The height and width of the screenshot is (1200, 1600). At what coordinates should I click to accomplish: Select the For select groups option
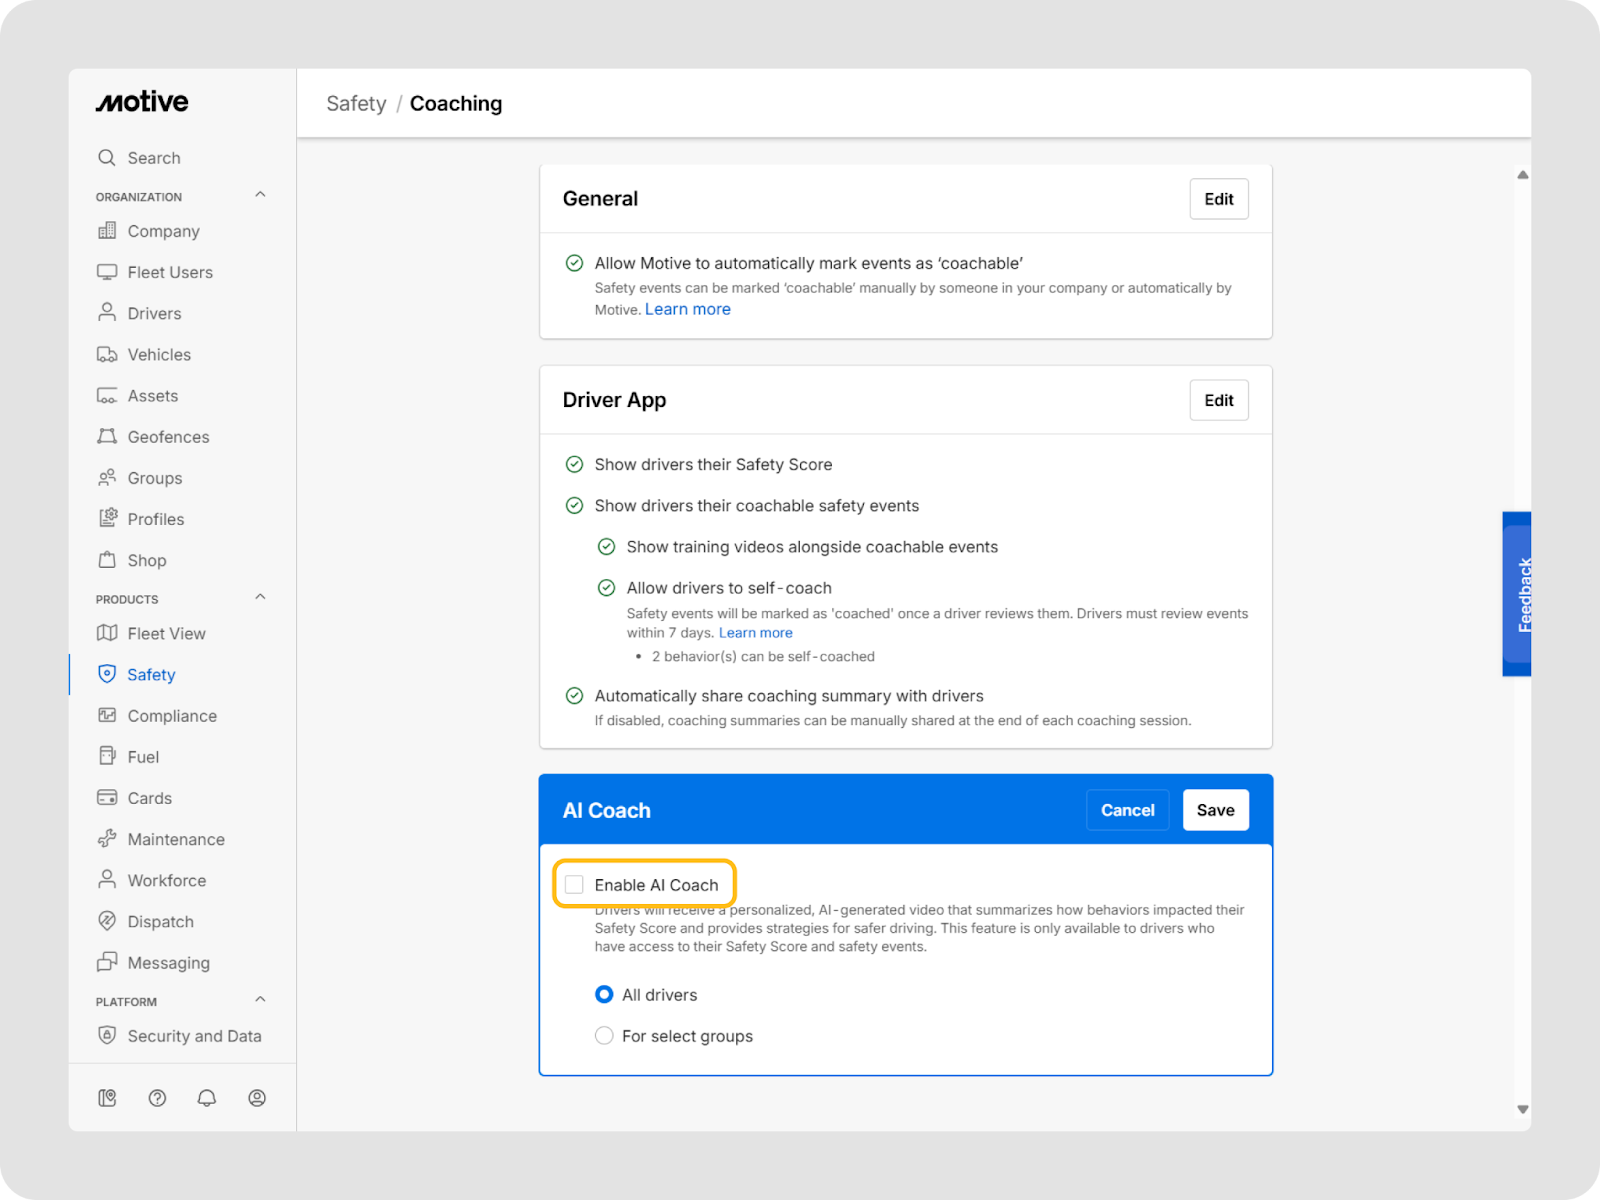(604, 1036)
